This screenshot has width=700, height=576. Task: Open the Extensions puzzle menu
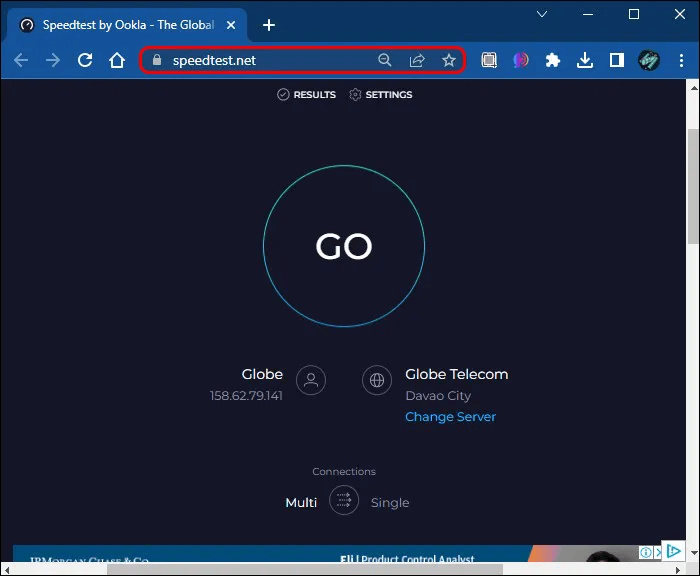click(x=553, y=60)
